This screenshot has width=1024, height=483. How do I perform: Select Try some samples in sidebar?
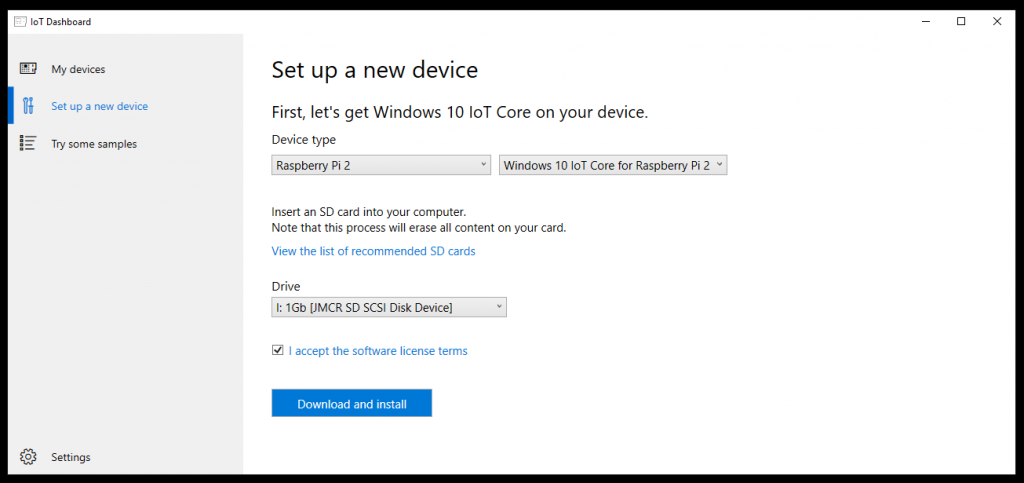[94, 144]
